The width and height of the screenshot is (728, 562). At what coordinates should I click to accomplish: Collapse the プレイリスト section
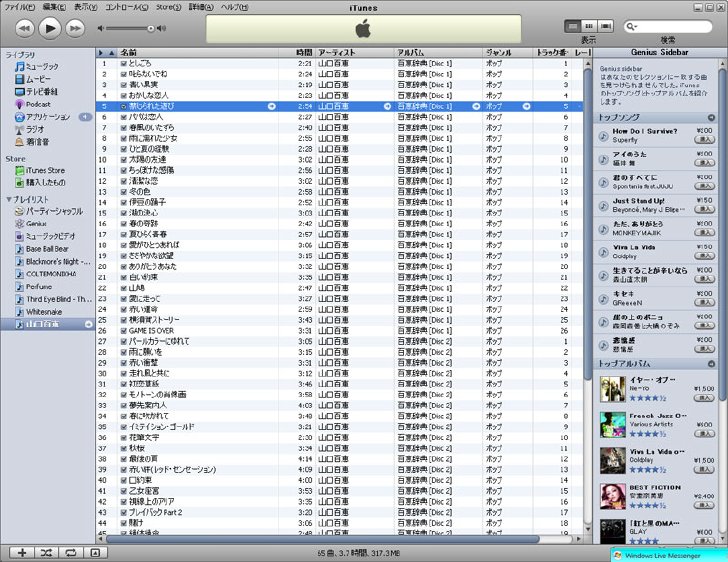pyautogui.click(x=8, y=200)
